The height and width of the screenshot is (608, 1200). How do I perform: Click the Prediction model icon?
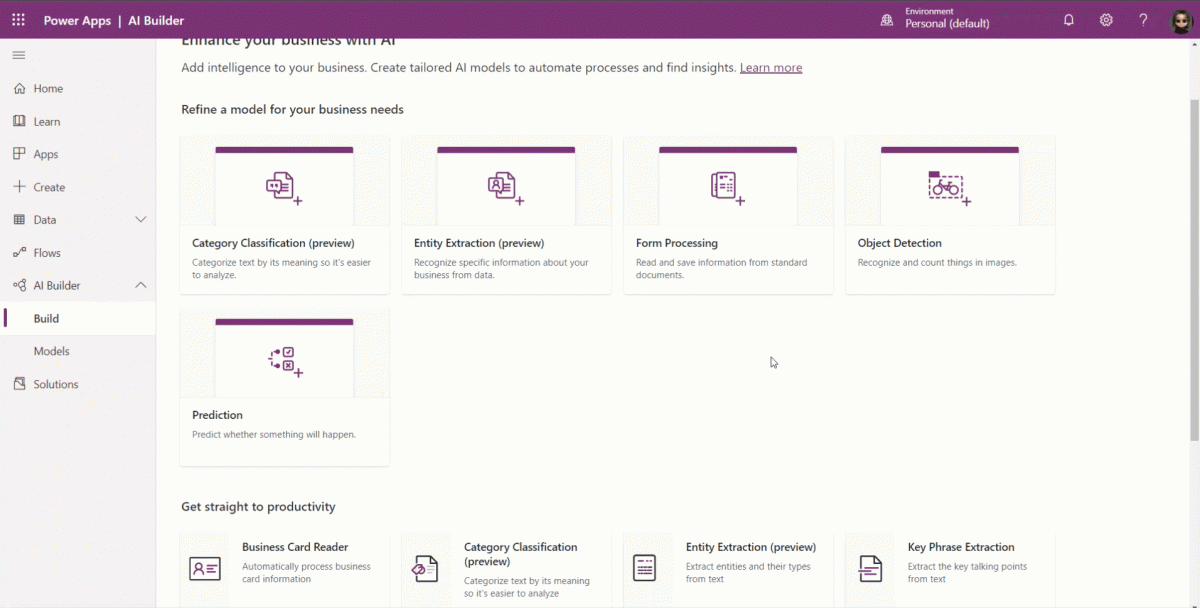point(285,361)
